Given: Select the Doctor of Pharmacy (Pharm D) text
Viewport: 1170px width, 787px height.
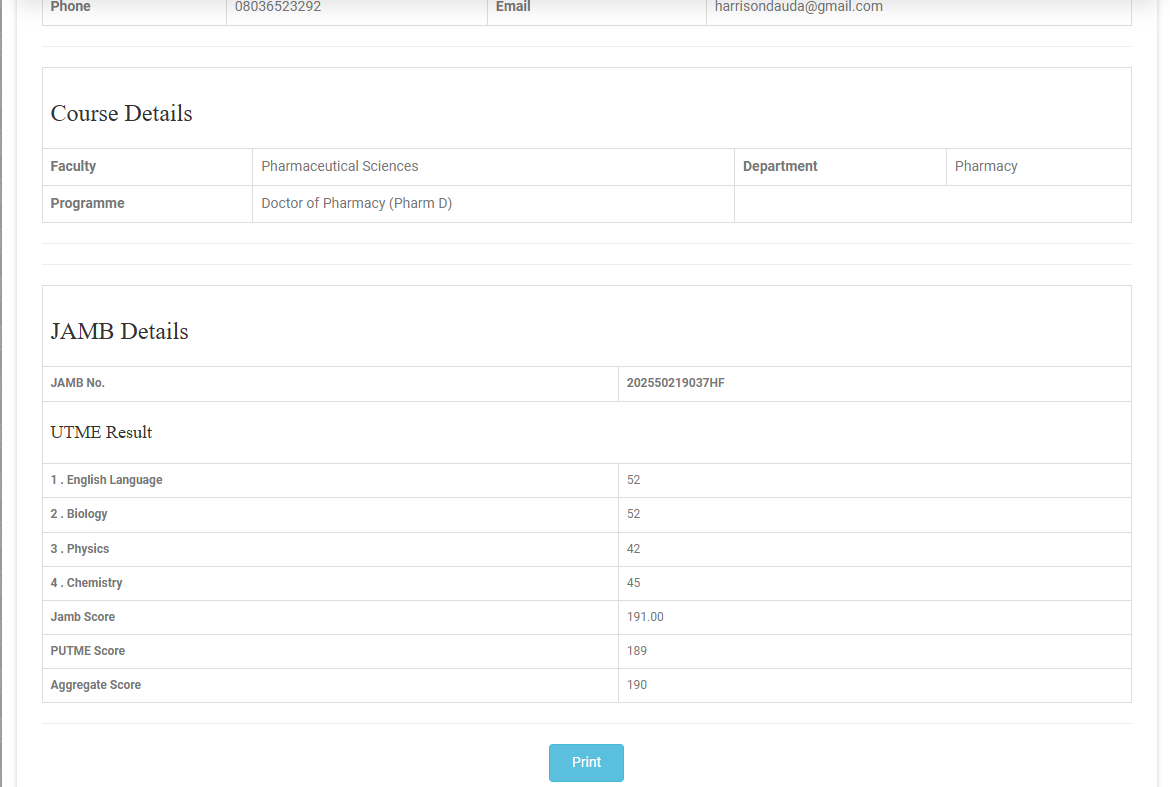Looking at the screenshot, I should point(357,204).
